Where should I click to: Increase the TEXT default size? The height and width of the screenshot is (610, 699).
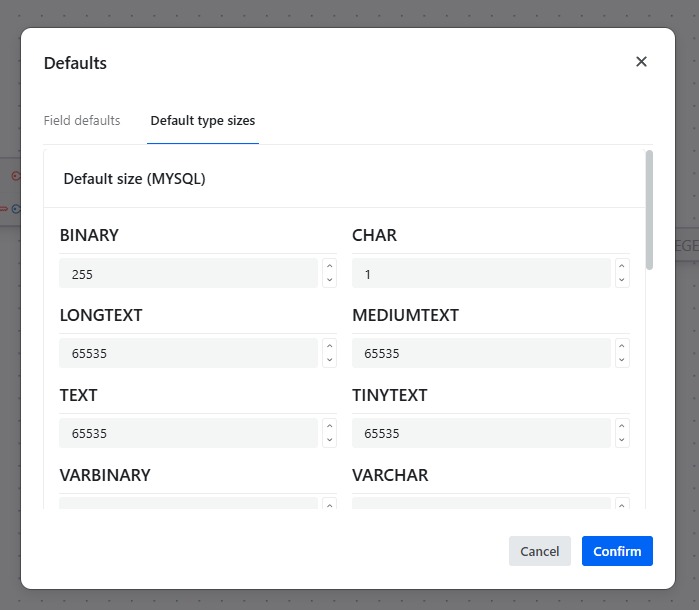pos(329,426)
